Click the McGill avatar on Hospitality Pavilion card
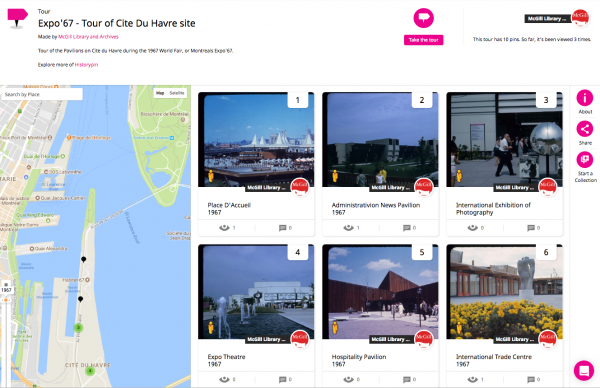The height and width of the screenshot is (388, 600). [424, 338]
